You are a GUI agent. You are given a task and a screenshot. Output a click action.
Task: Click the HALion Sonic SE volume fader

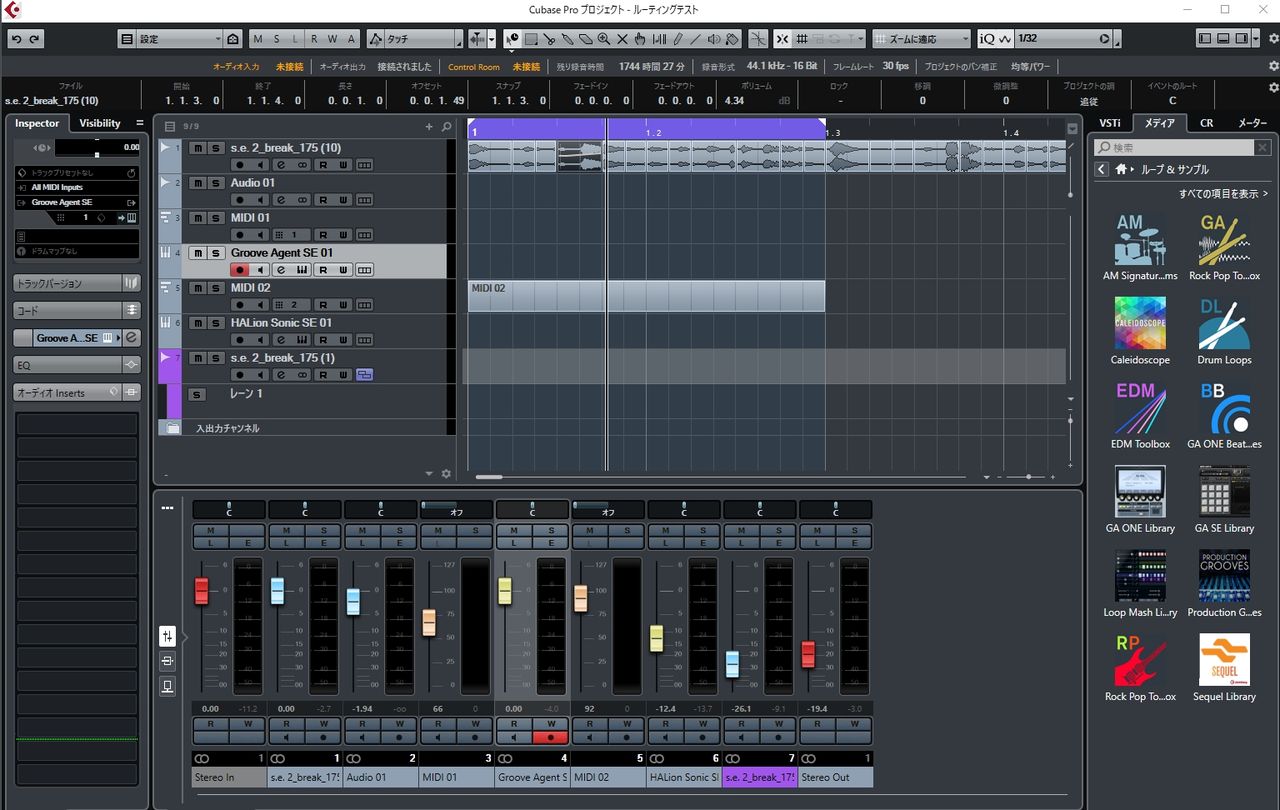656,638
